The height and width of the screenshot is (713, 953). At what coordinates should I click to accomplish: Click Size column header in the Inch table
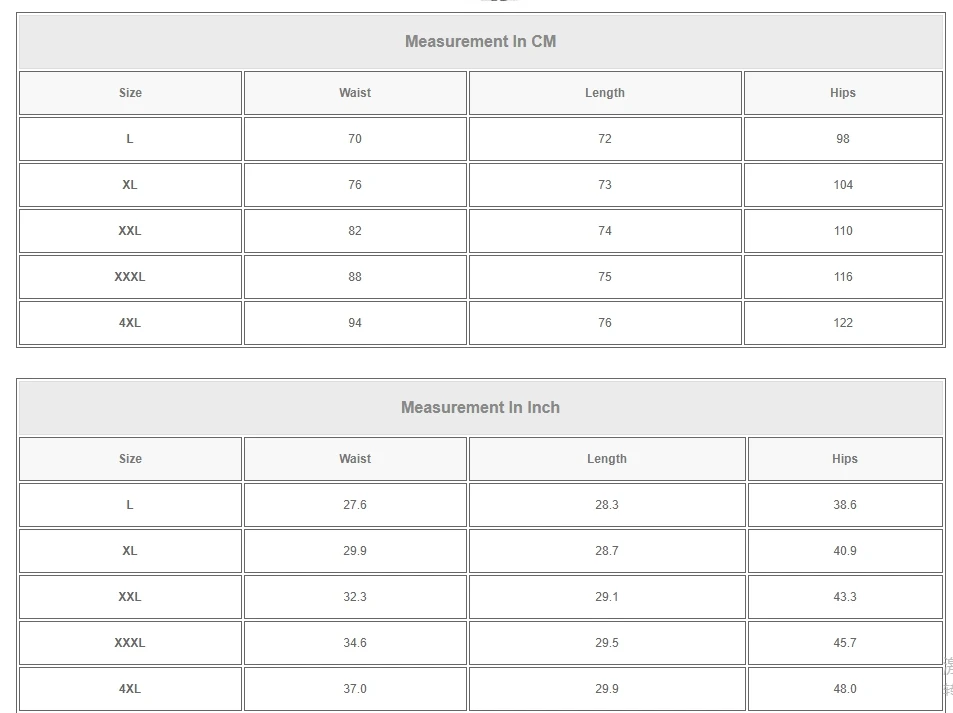coord(130,459)
